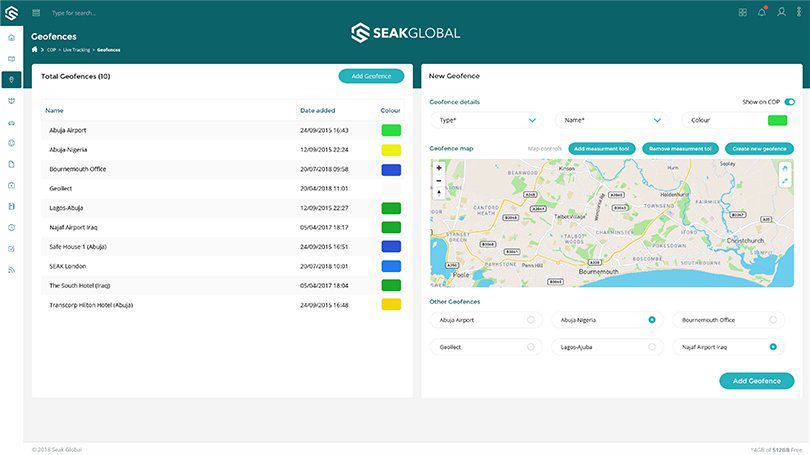Click the user profile icon
Screen dimensions: 810x455
[x=781, y=12]
